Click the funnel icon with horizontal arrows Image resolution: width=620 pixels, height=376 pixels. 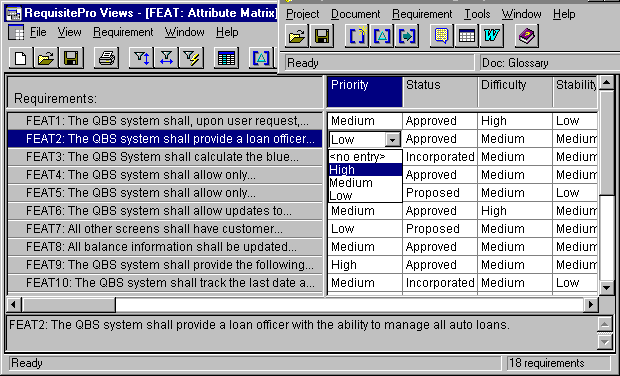166,59
